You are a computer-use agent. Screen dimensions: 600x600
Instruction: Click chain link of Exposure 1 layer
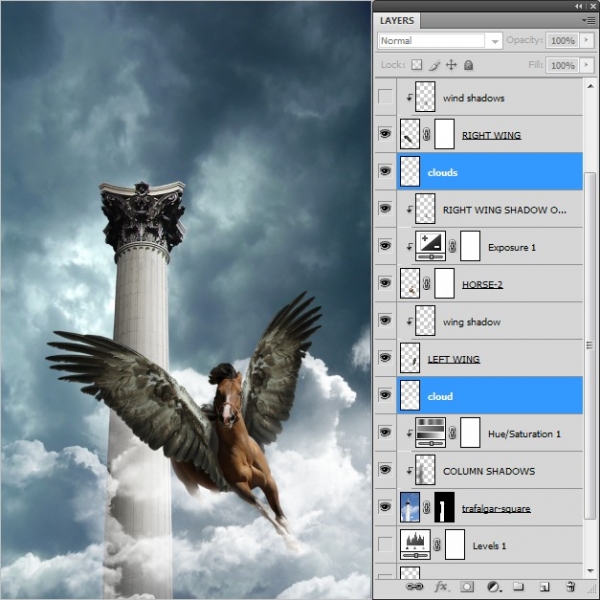tap(452, 246)
